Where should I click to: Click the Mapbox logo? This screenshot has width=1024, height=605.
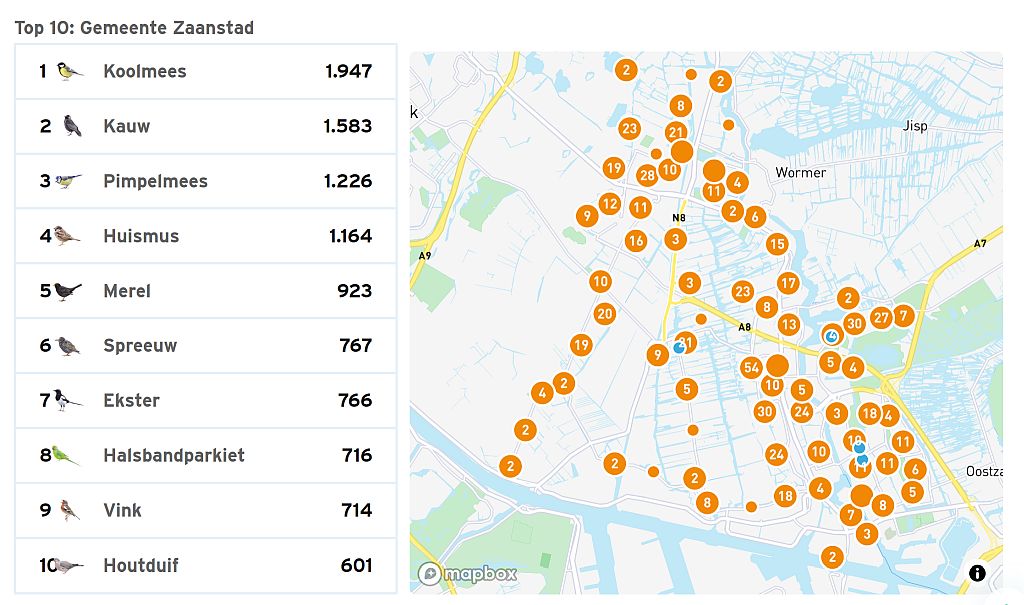coord(468,574)
